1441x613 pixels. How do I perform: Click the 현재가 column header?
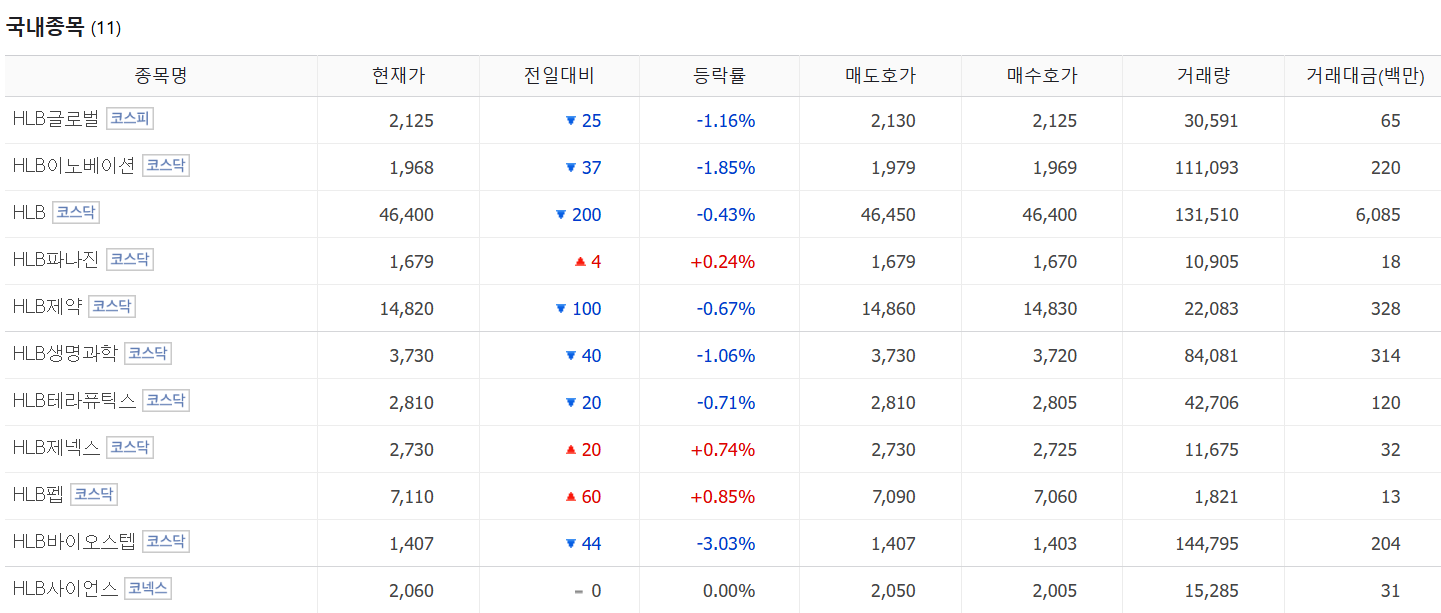click(398, 76)
